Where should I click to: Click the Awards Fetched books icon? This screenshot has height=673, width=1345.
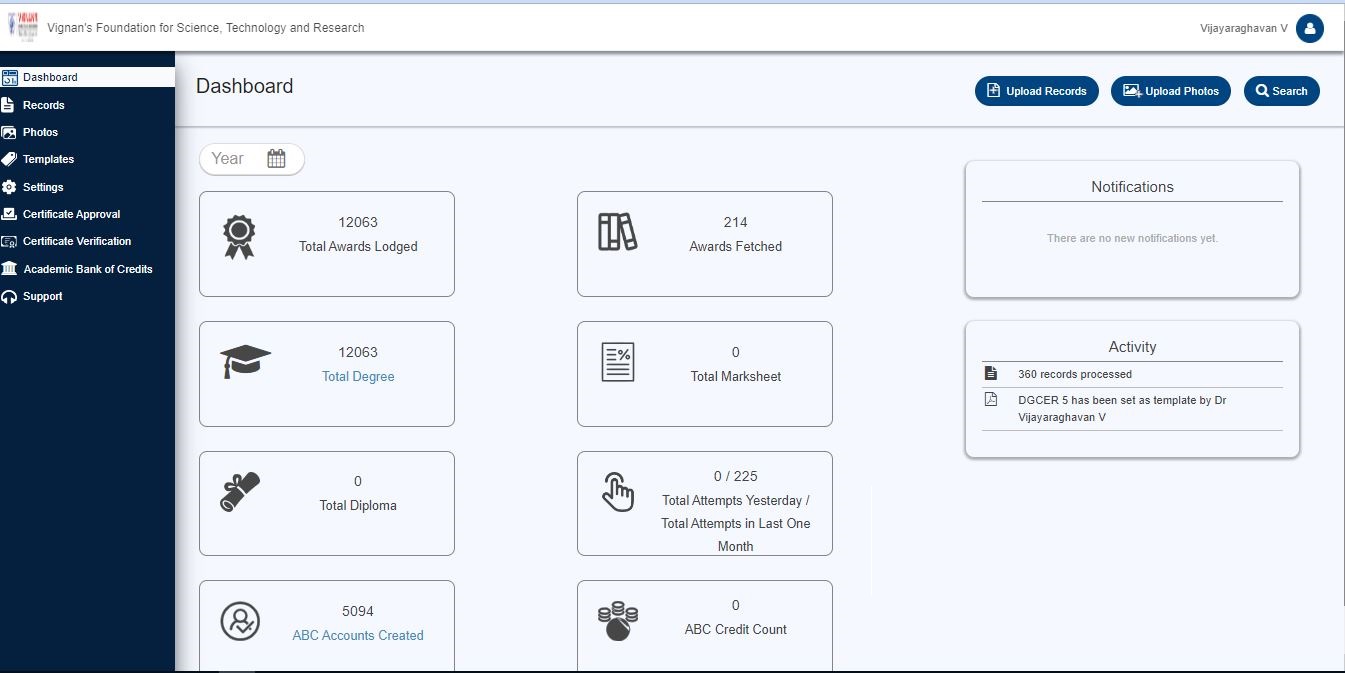617,232
